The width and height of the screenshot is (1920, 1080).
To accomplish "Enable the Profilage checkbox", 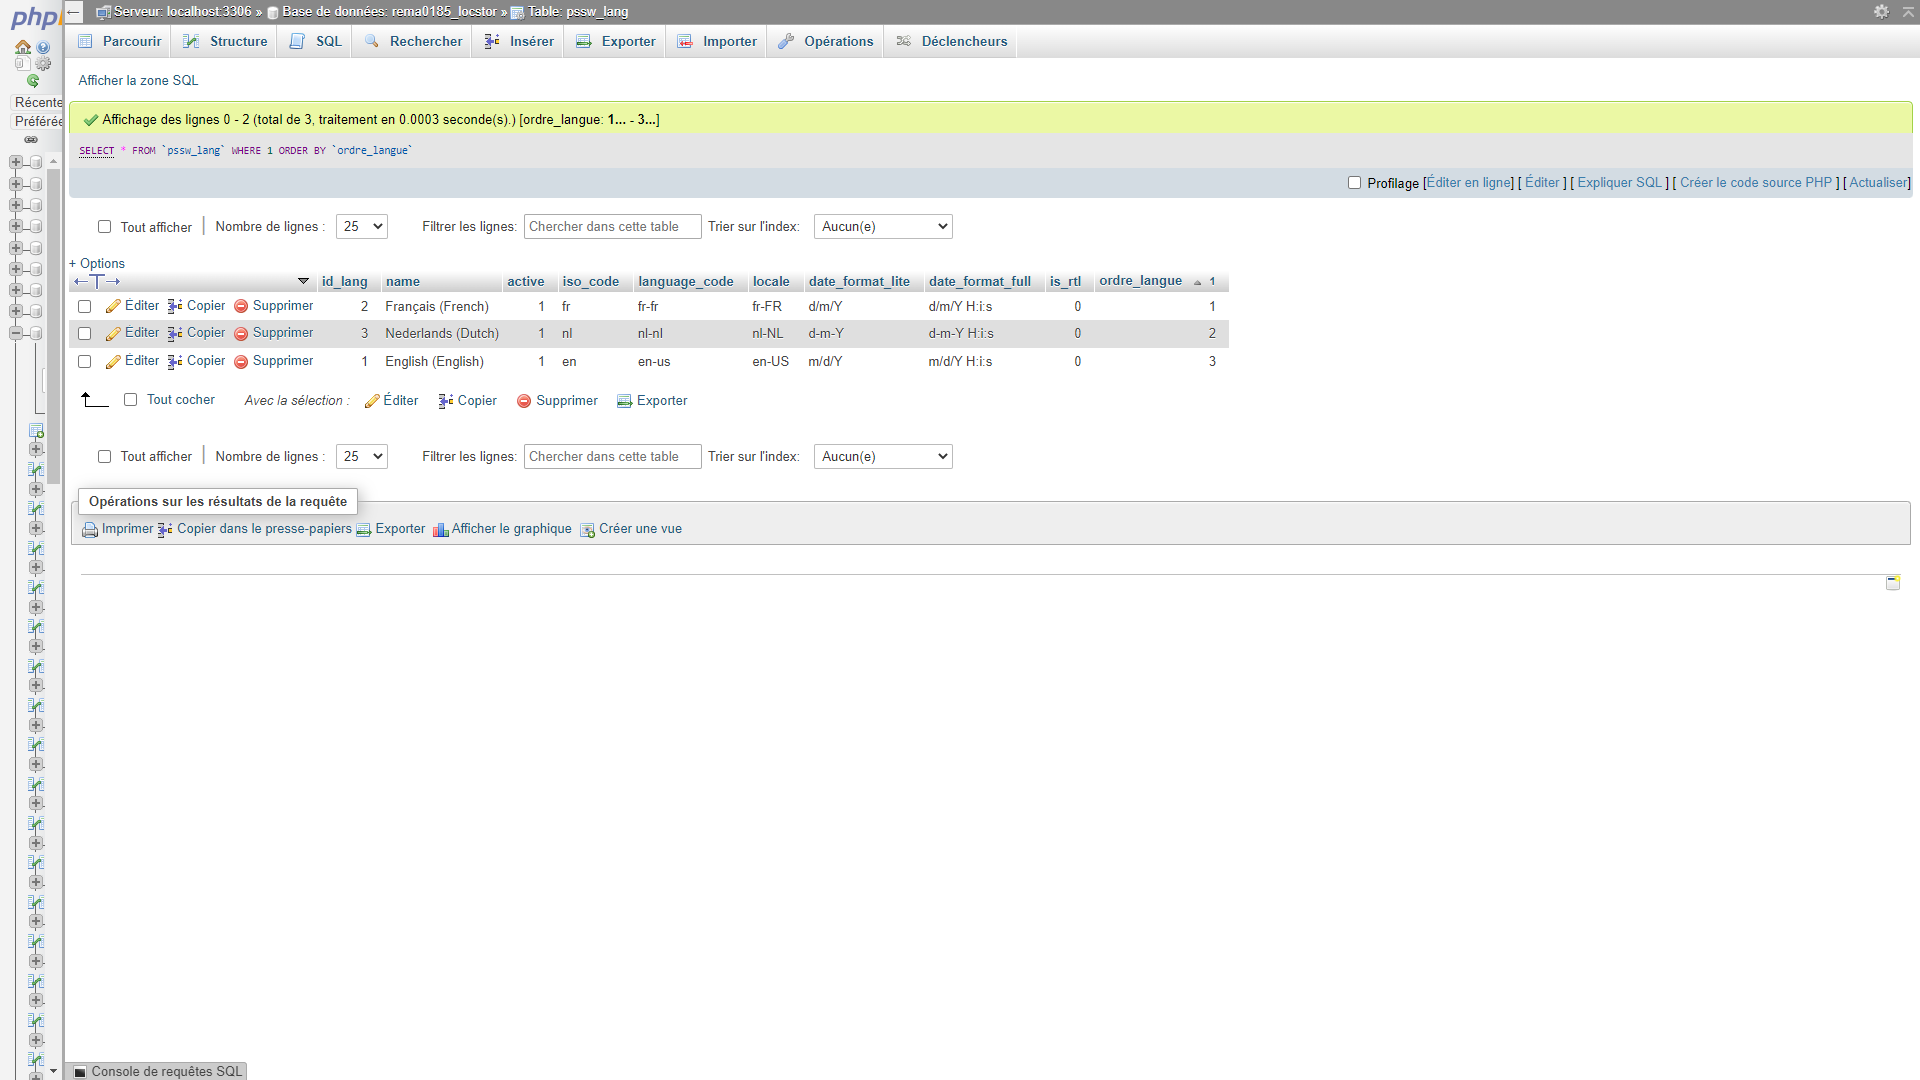I will click(x=1354, y=183).
